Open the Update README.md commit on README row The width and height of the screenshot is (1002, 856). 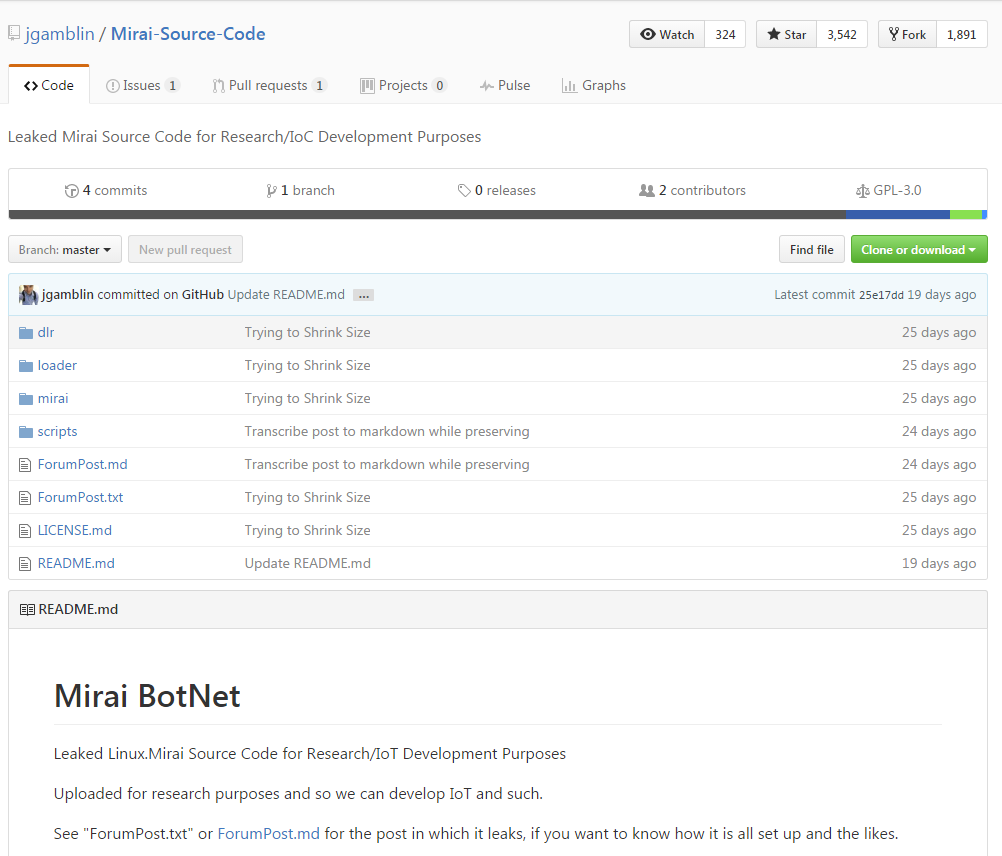click(x=307, y=563)
